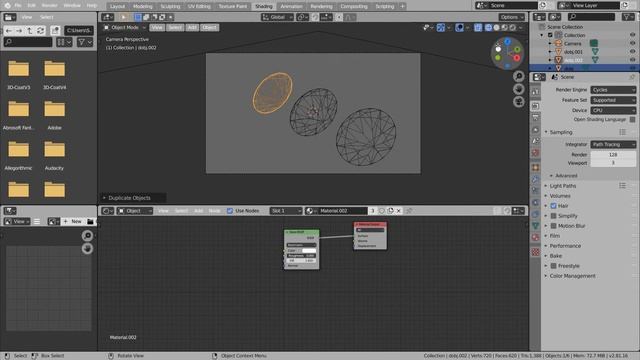
Task: Enable the Freestyle checkbox
Action: point(553,266)
